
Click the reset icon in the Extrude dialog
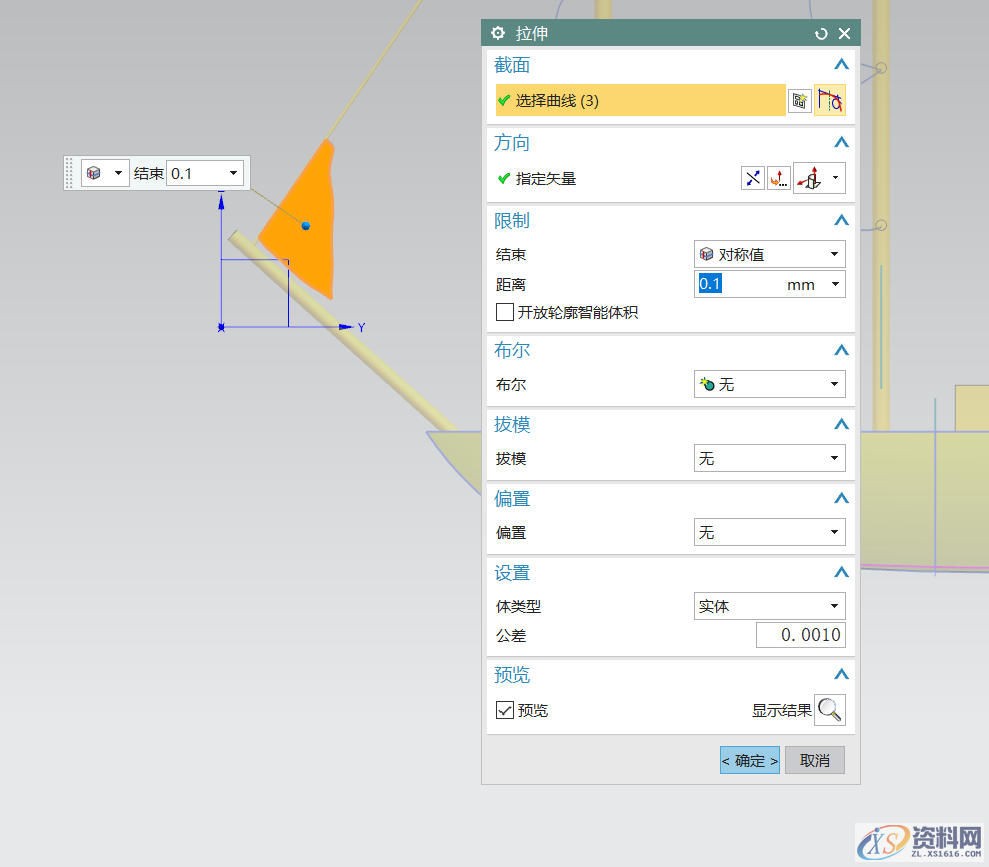[x=821, y=33]
